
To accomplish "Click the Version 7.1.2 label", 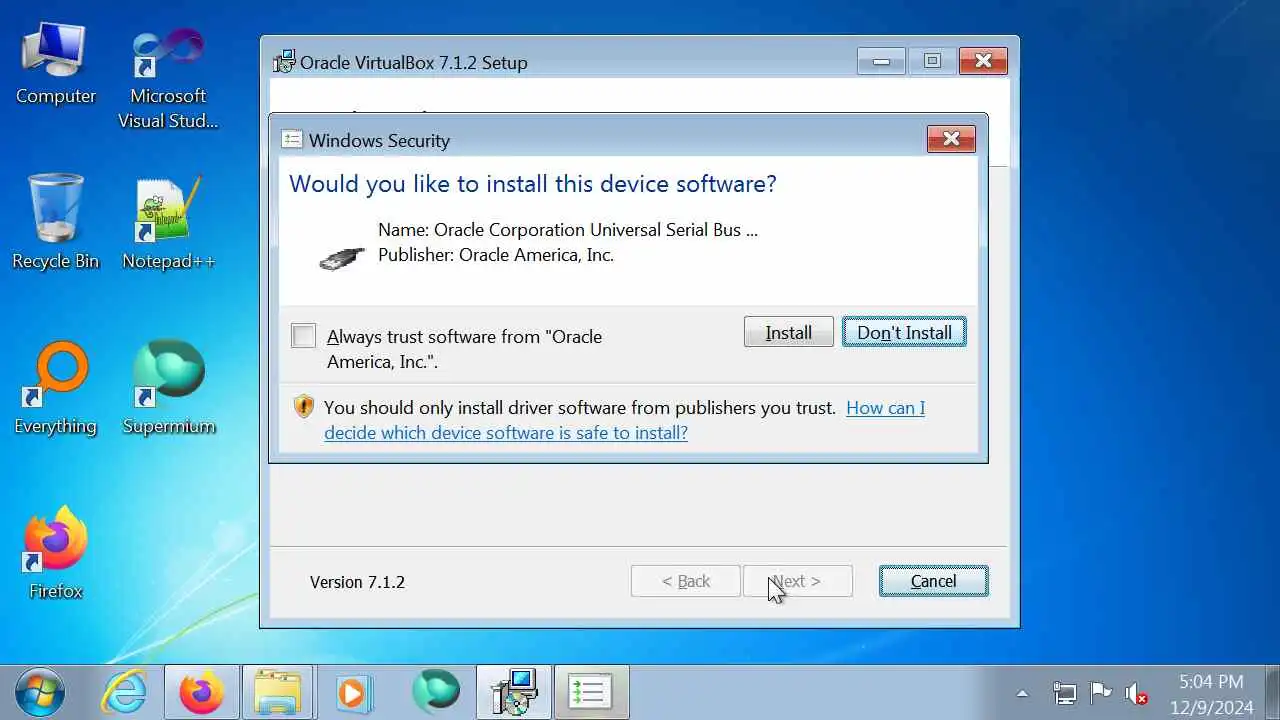I will click(357, 582).
